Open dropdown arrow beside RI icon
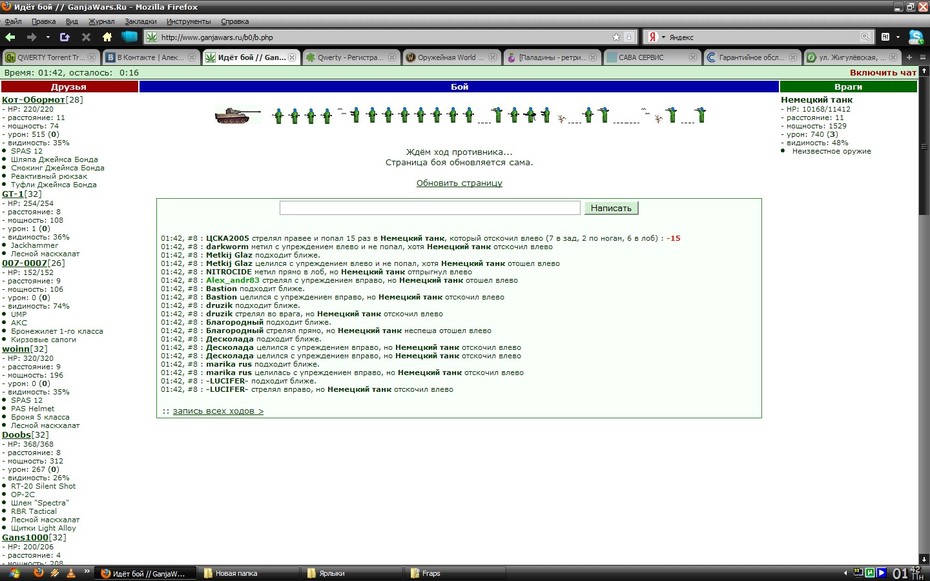Image resolution: width=930 pixels, height=581 pixels. coord(898,37)
